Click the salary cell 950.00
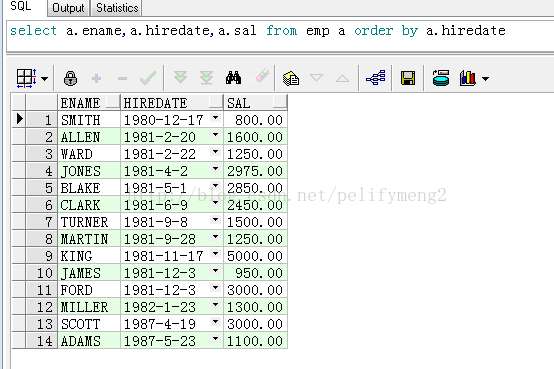Viewport: 554px width, 369px height. pyautogui.click(x=256, y=273)
